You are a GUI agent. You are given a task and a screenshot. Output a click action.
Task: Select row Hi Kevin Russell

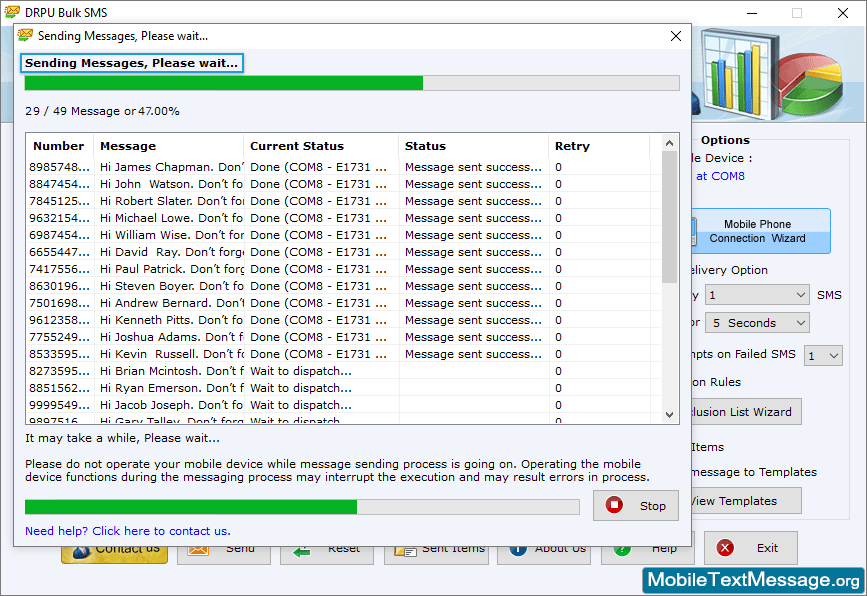[x=343, y=354]
